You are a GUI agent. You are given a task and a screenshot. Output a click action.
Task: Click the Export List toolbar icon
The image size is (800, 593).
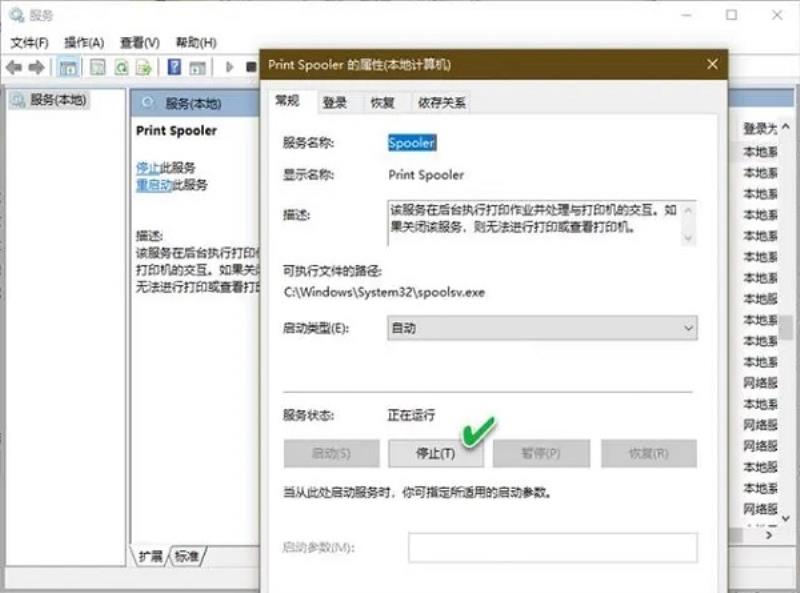click(144, 67)
